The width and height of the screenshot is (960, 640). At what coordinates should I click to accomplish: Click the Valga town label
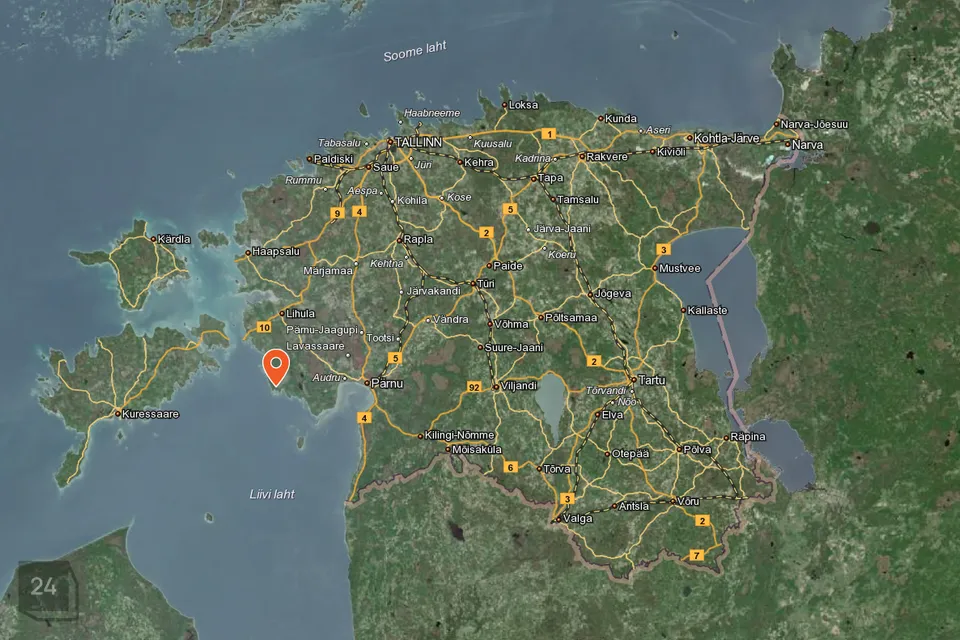[x=578, y=518]
